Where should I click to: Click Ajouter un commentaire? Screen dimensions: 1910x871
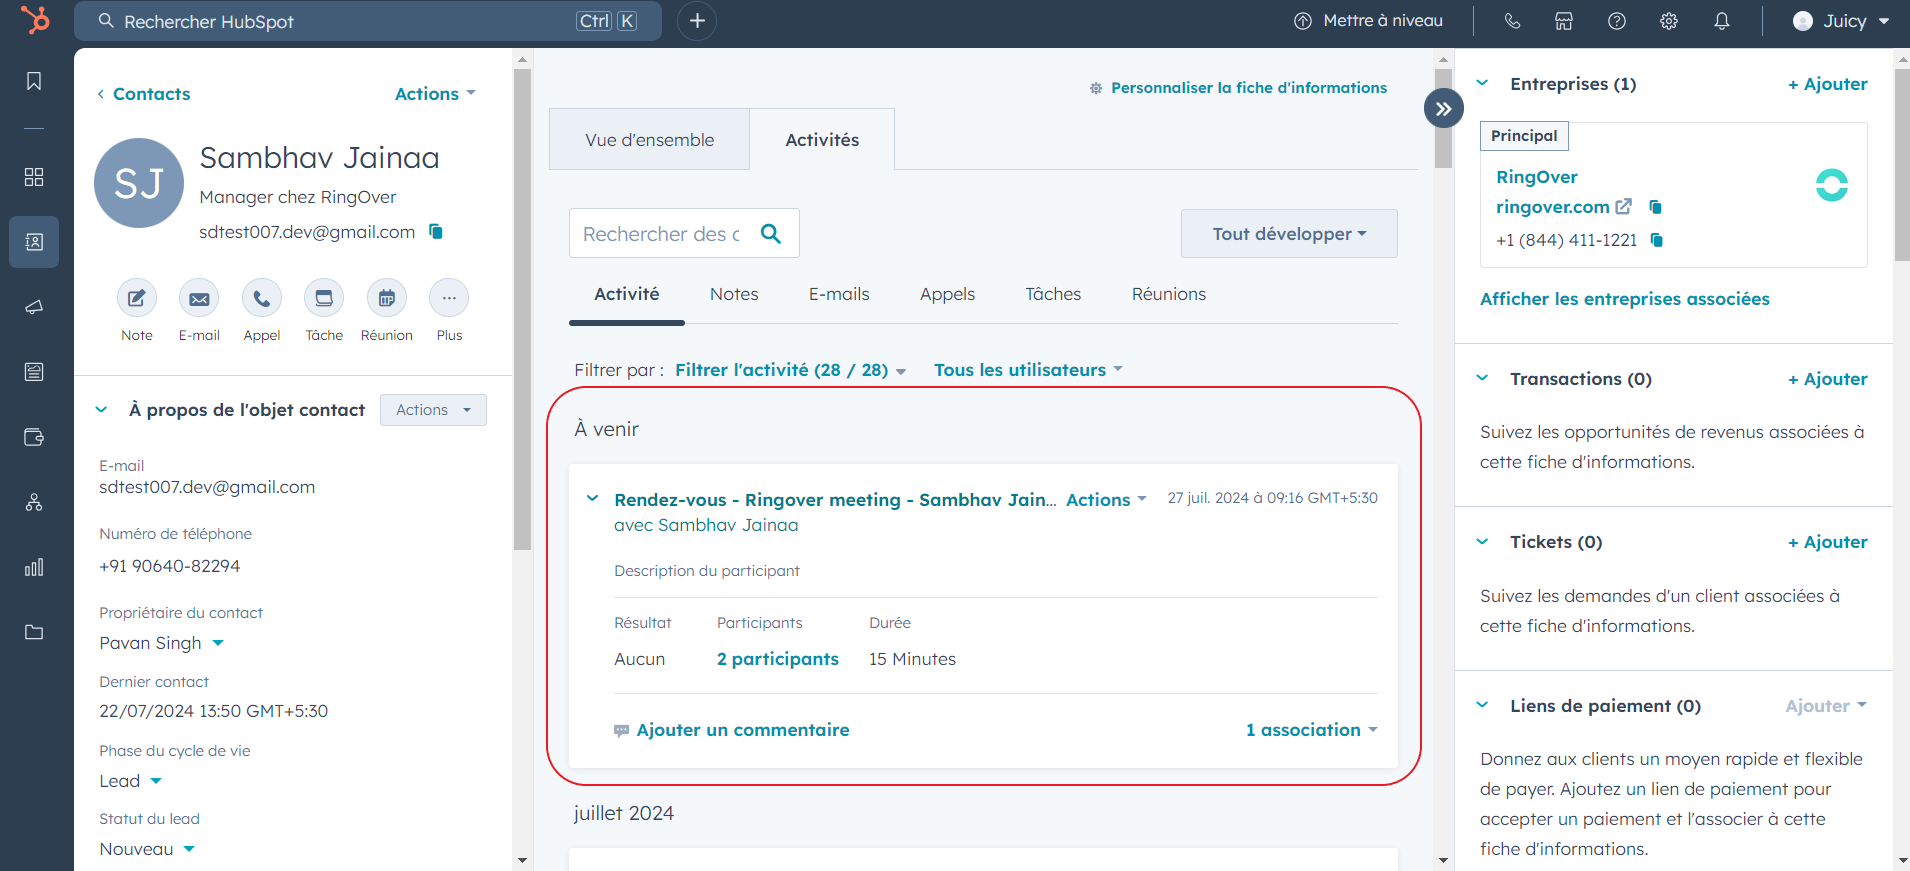coord(732,730)
